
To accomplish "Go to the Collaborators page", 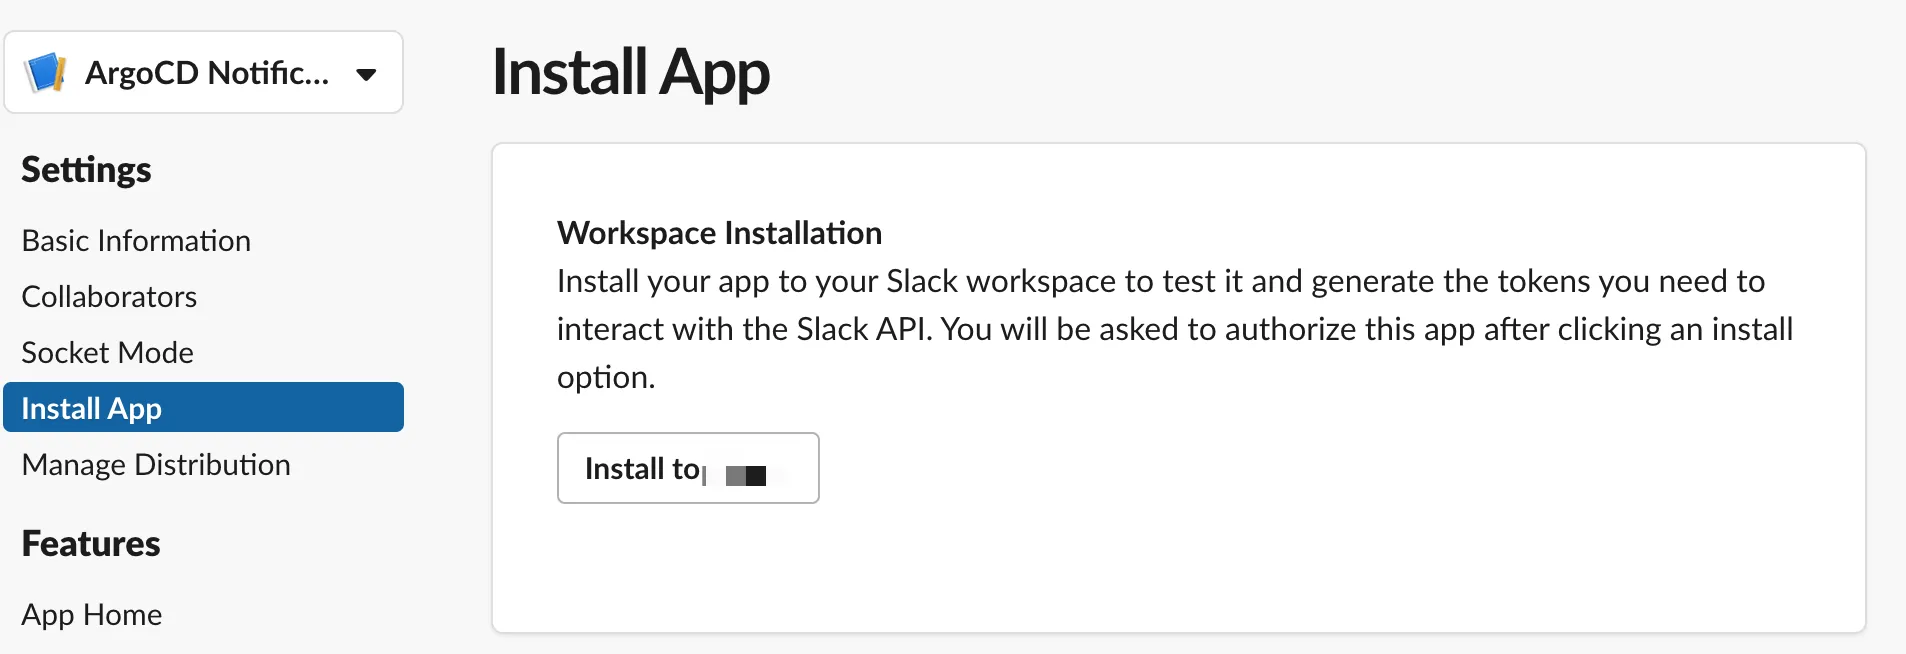I will [109, 297].
